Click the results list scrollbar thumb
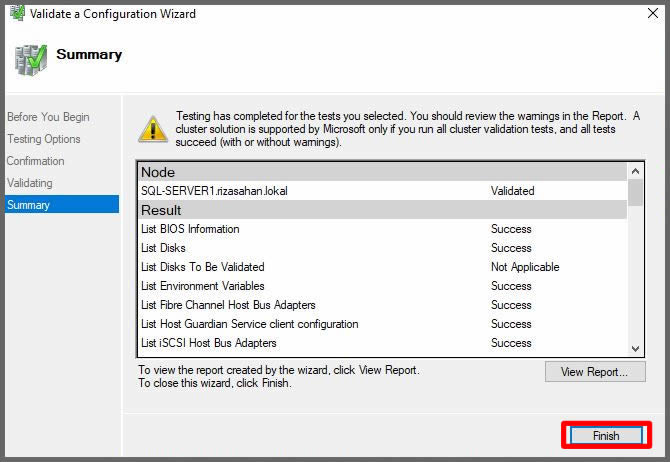 tap(636, 191)
